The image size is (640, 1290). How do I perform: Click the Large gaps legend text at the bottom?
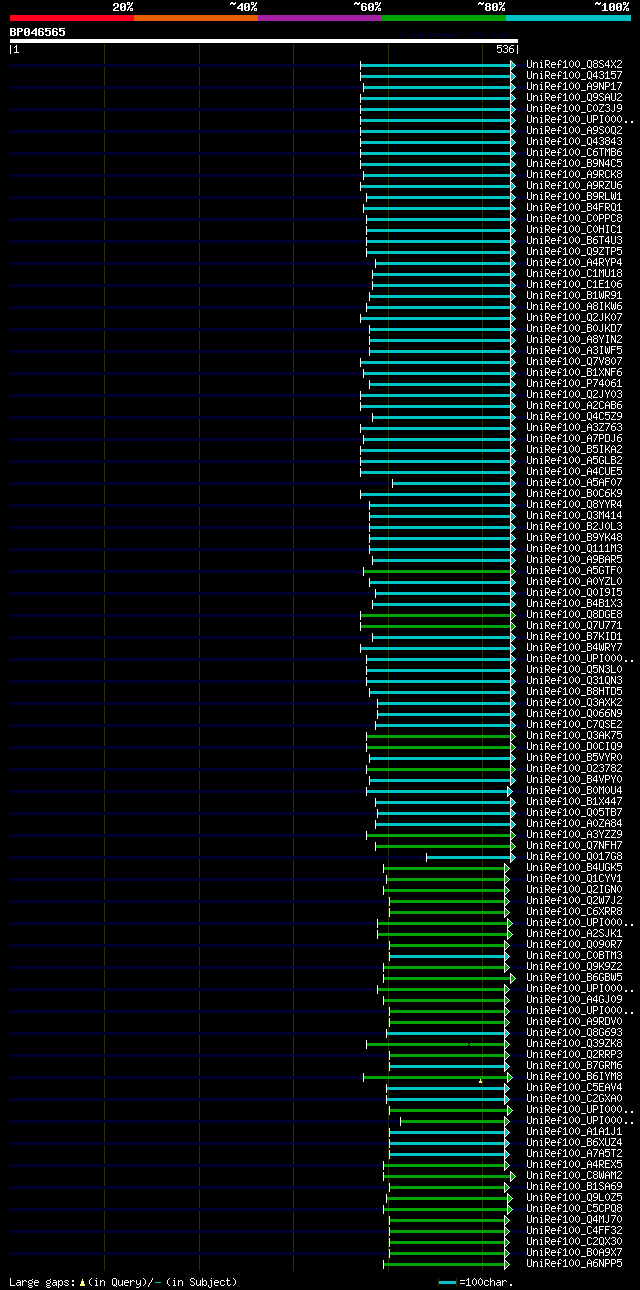123,1282
